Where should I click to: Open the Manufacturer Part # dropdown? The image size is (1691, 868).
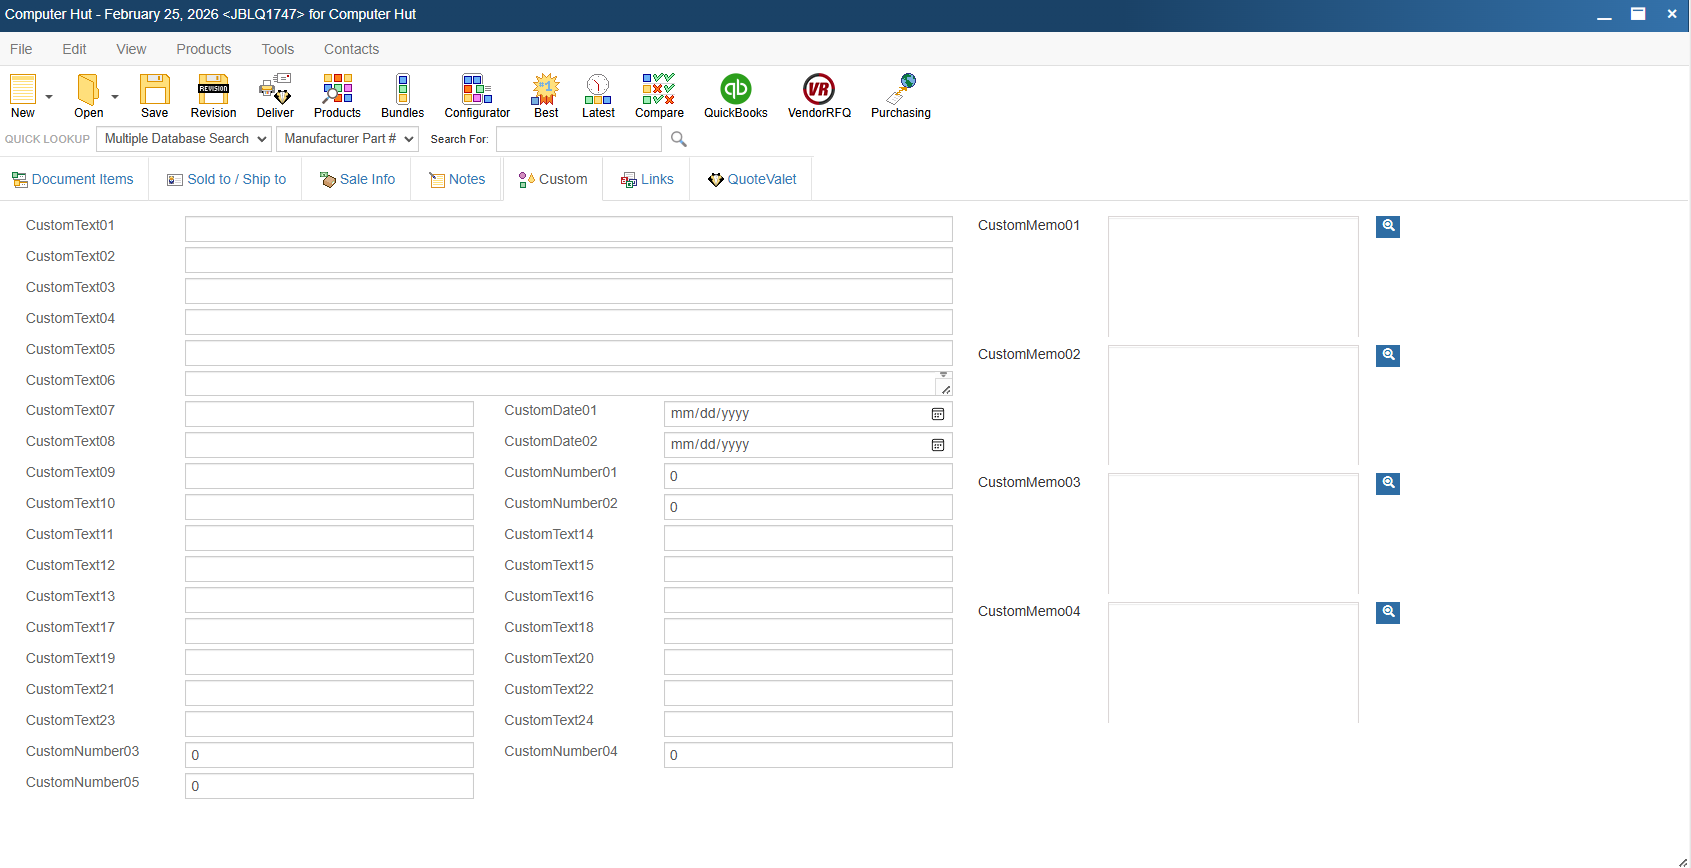pos(347,139)
